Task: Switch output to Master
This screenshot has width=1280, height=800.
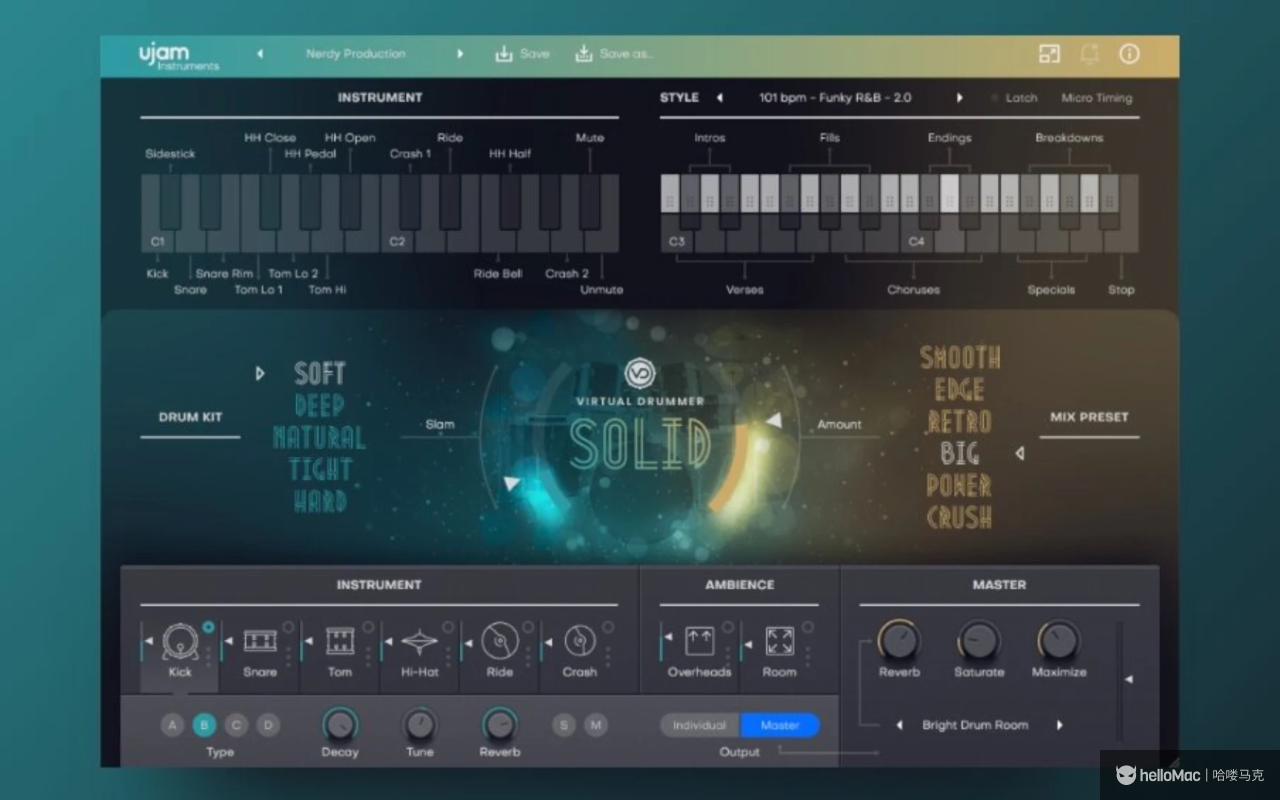Action: point(780,725)
